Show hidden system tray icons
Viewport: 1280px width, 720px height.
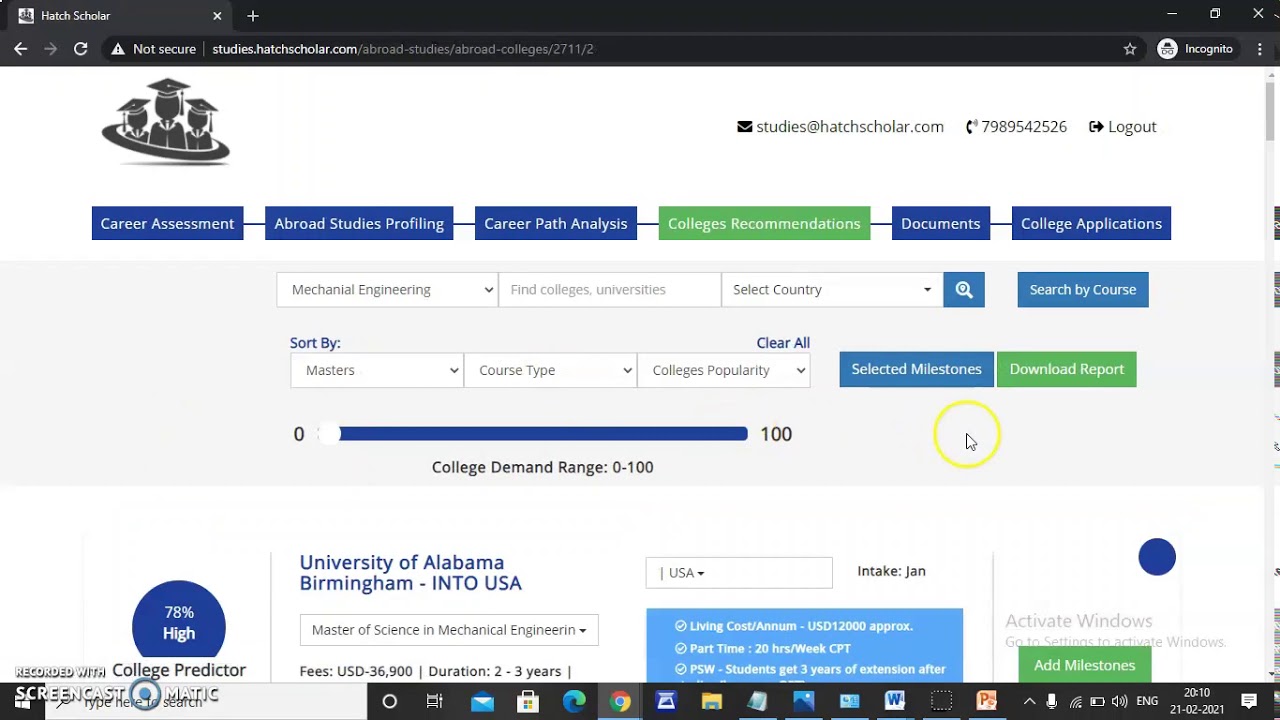(1029, 701)
